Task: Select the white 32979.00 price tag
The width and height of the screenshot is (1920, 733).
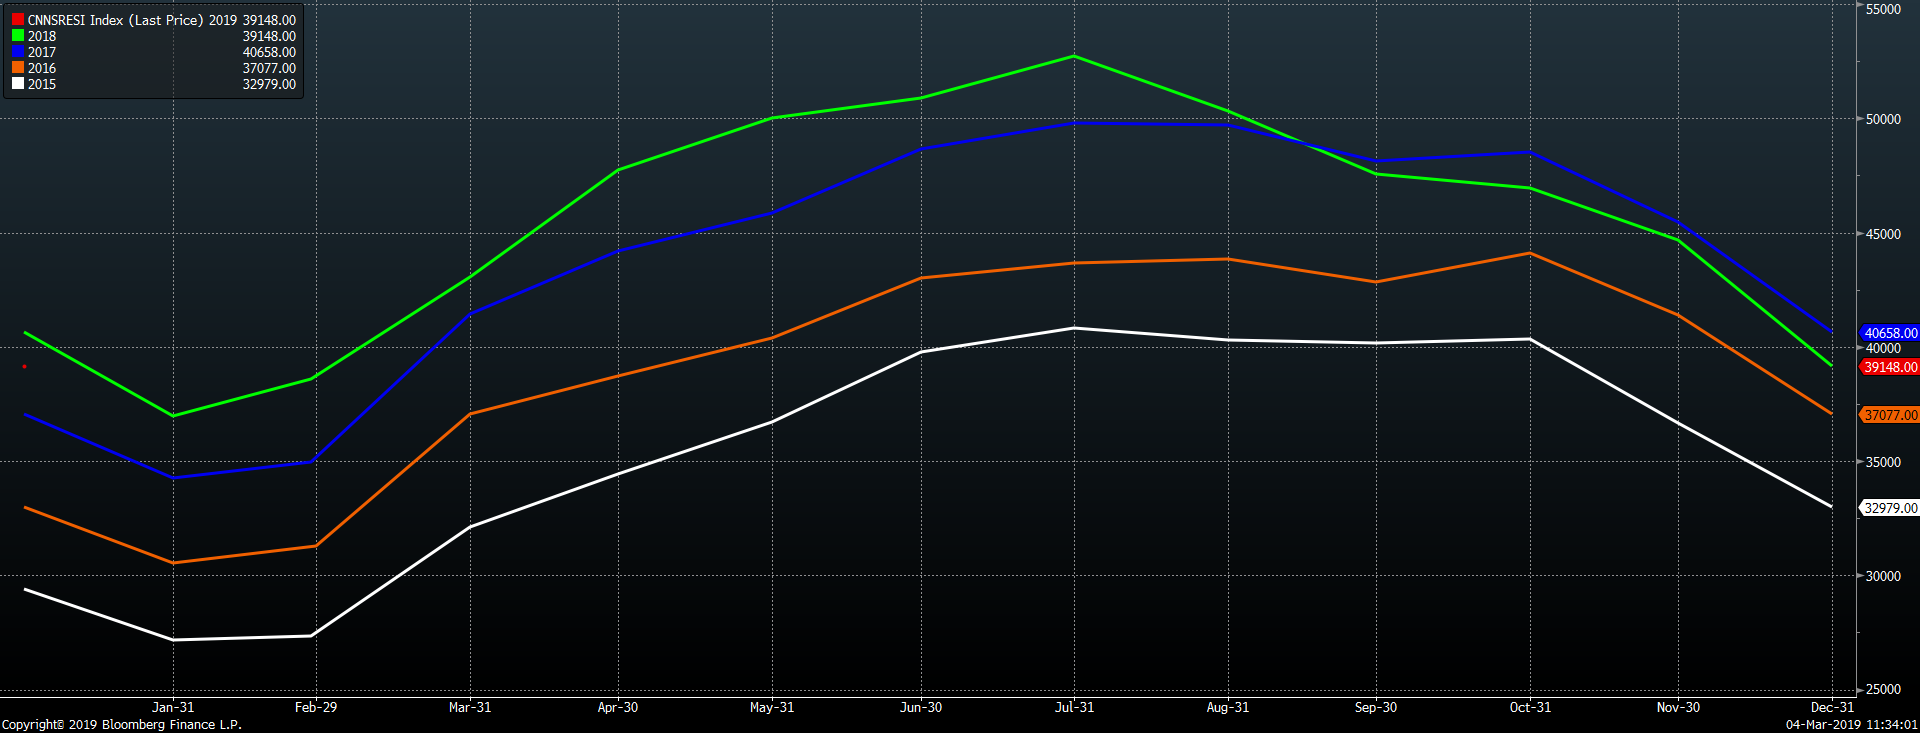Action: [x=1890, y=508]
